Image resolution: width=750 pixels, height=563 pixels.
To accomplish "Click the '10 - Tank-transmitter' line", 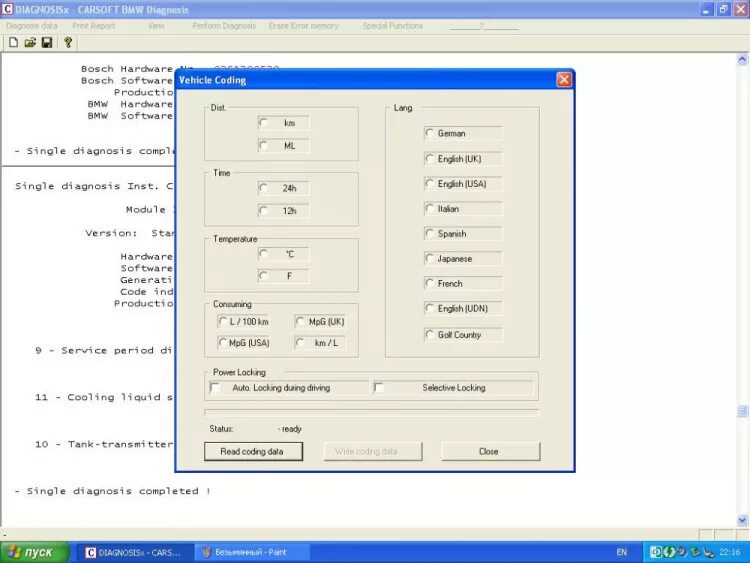I will (x=104, y=444).
